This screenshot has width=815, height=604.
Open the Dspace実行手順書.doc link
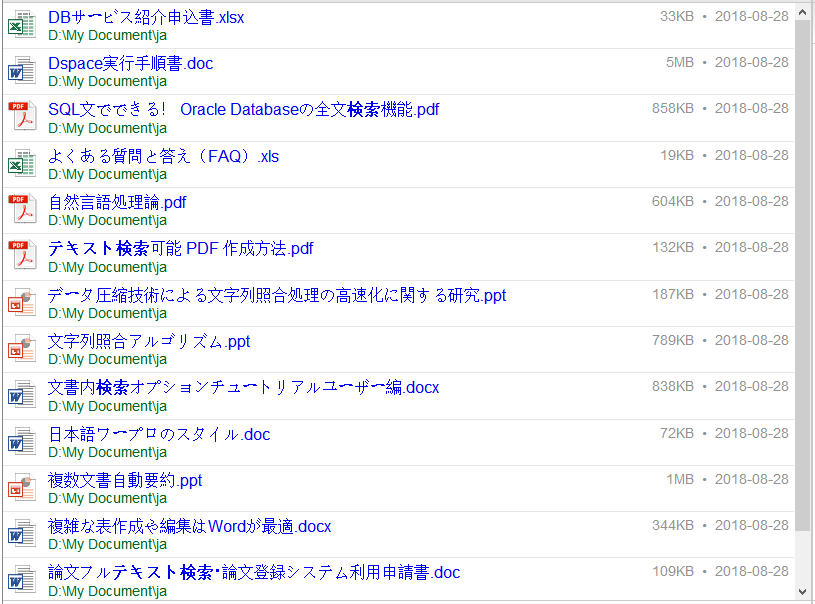(x=130, y=63)
